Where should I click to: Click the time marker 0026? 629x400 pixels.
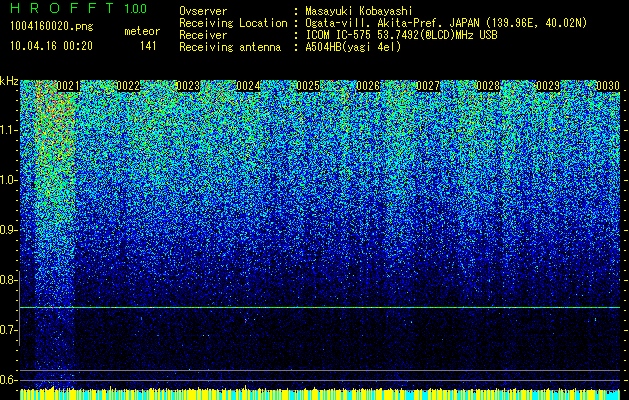[x=368, y=86]
